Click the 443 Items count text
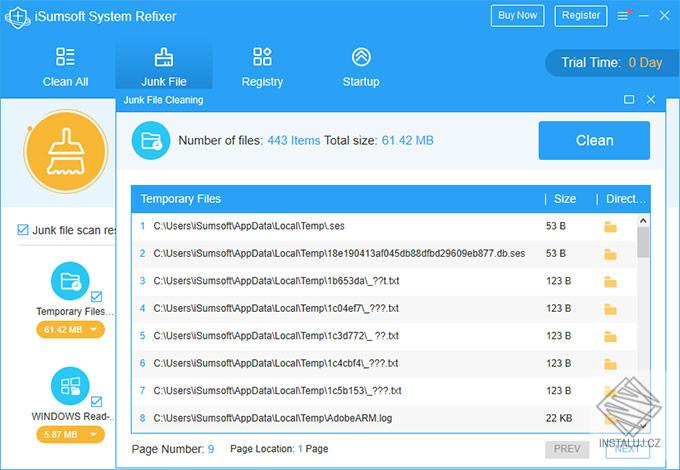680x470 pixels. coord(294,140)
